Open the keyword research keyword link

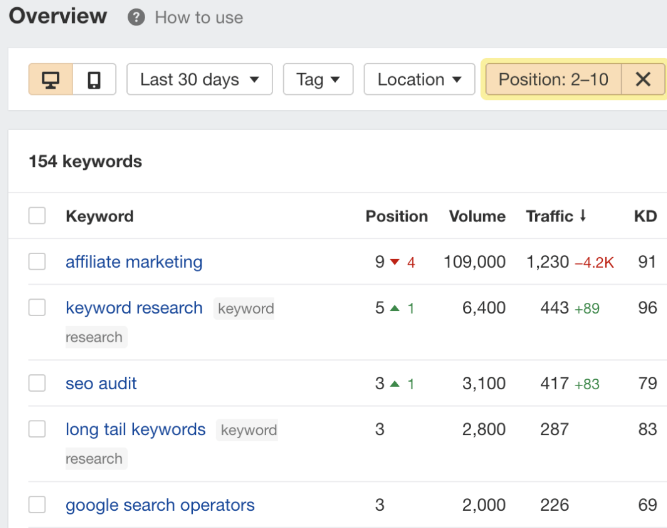(x=134, y=308)
